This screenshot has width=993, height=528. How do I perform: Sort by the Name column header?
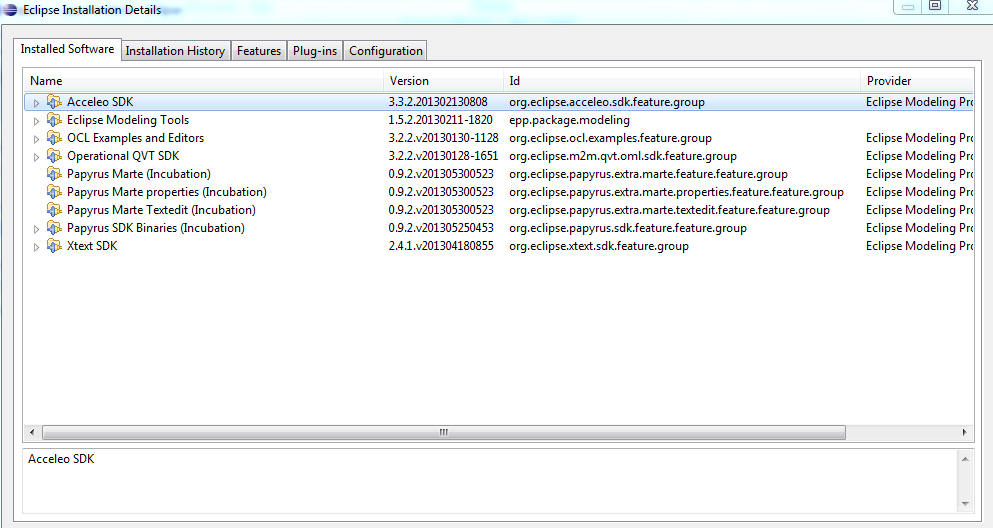(x=203, y=81)
